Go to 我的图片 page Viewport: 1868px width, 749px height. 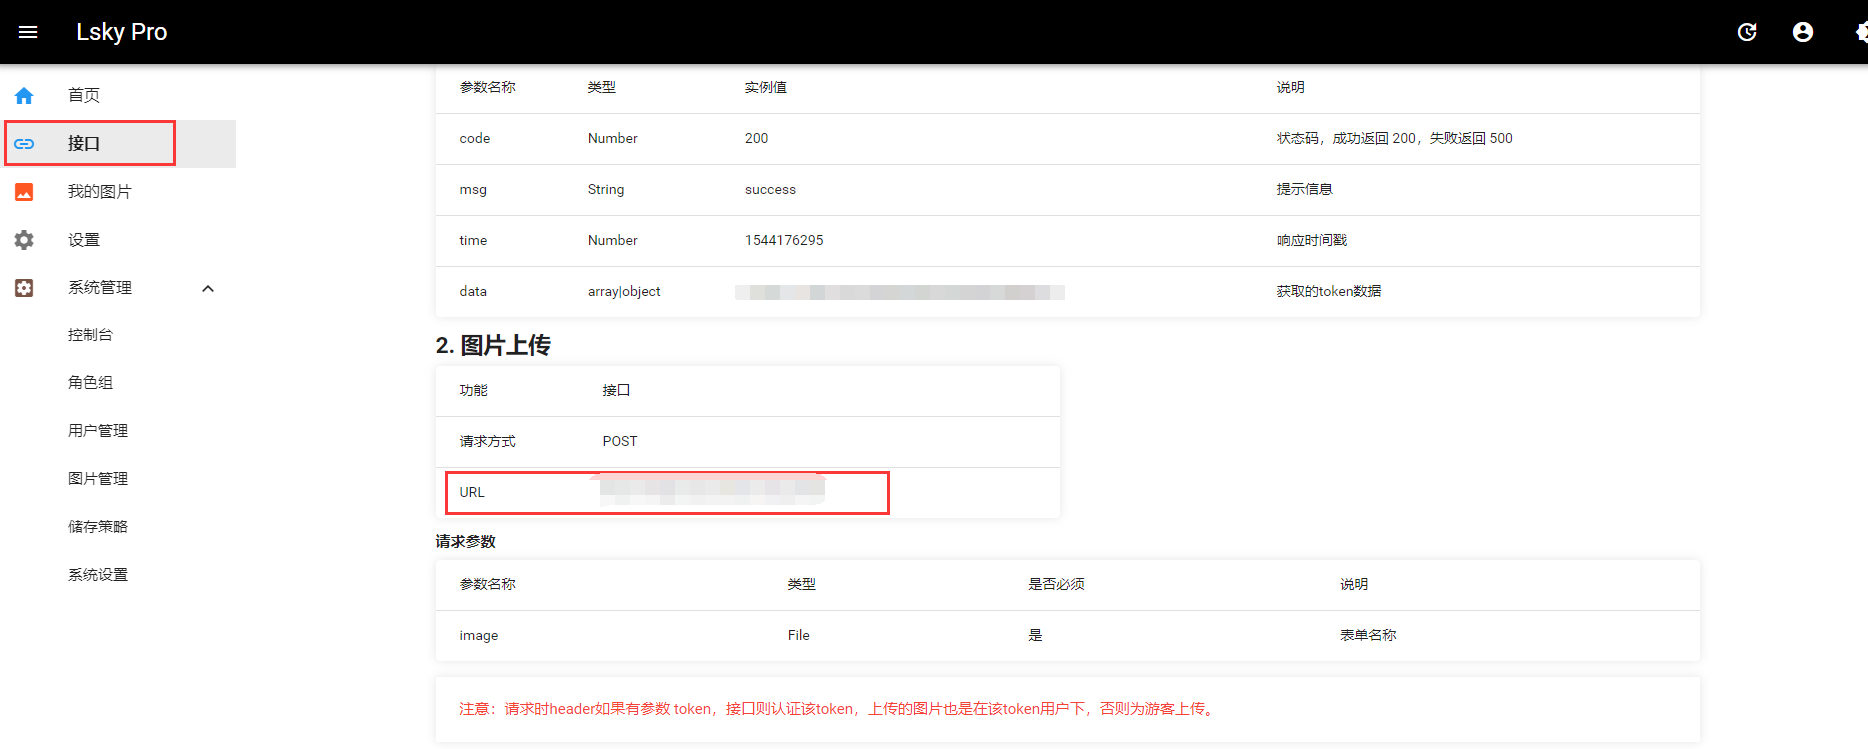99,191
